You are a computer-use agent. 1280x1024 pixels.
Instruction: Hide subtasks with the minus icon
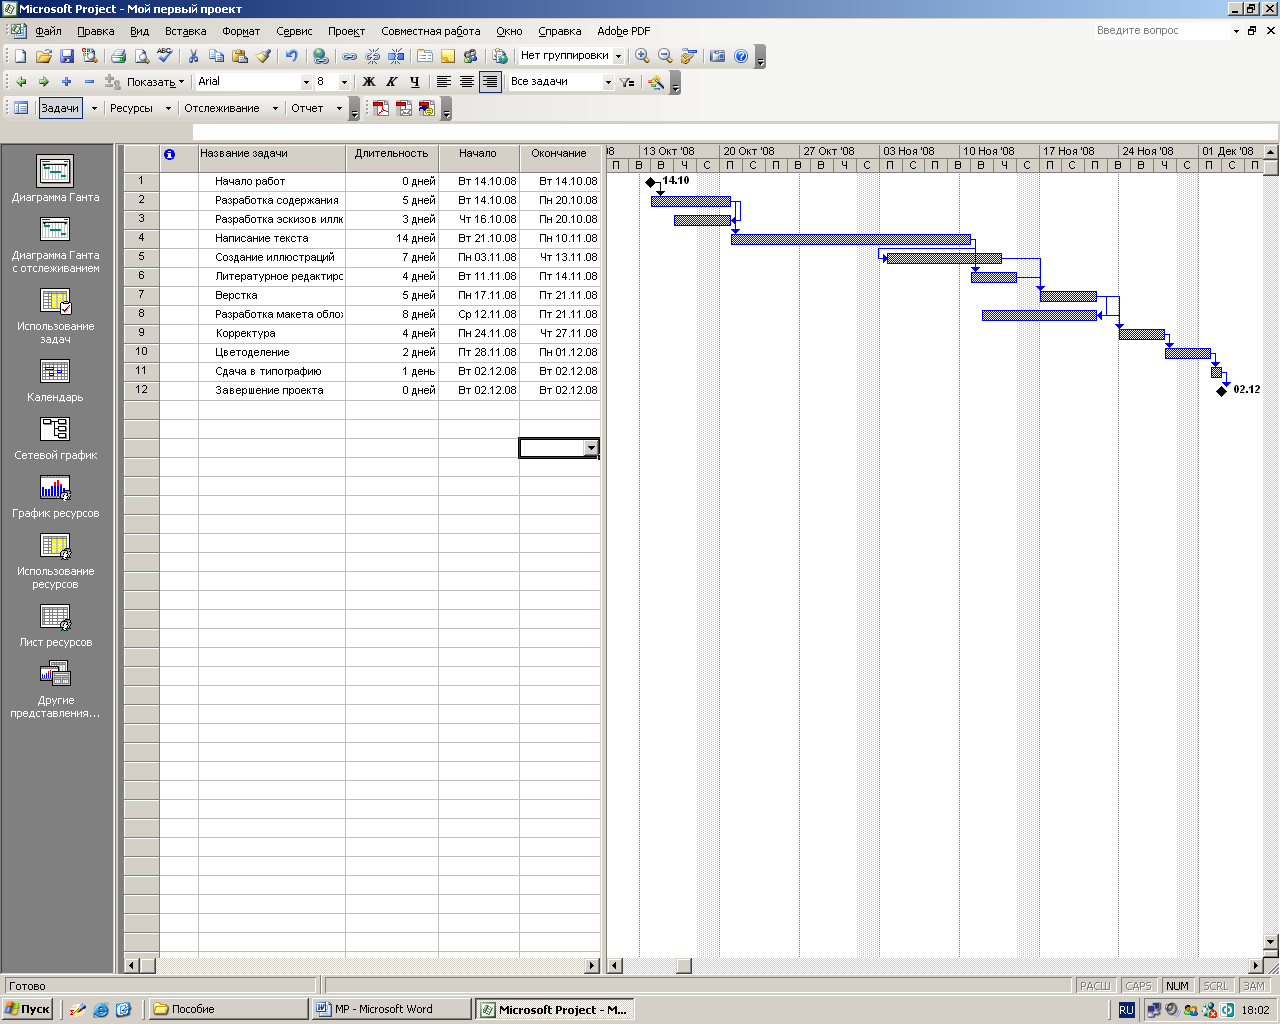pos(89,82)
